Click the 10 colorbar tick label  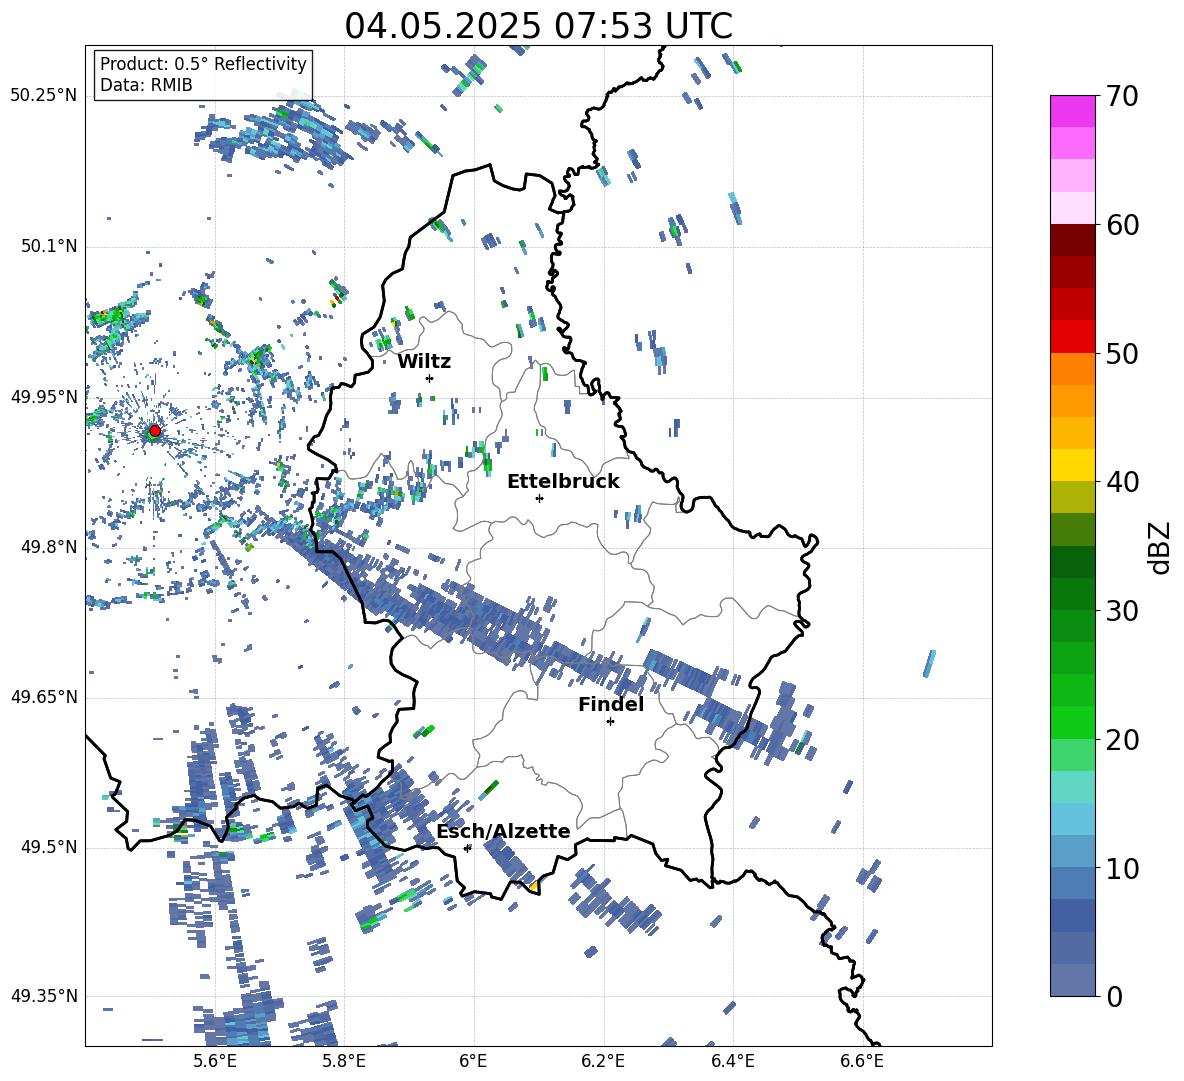(x=1122, y=868)
